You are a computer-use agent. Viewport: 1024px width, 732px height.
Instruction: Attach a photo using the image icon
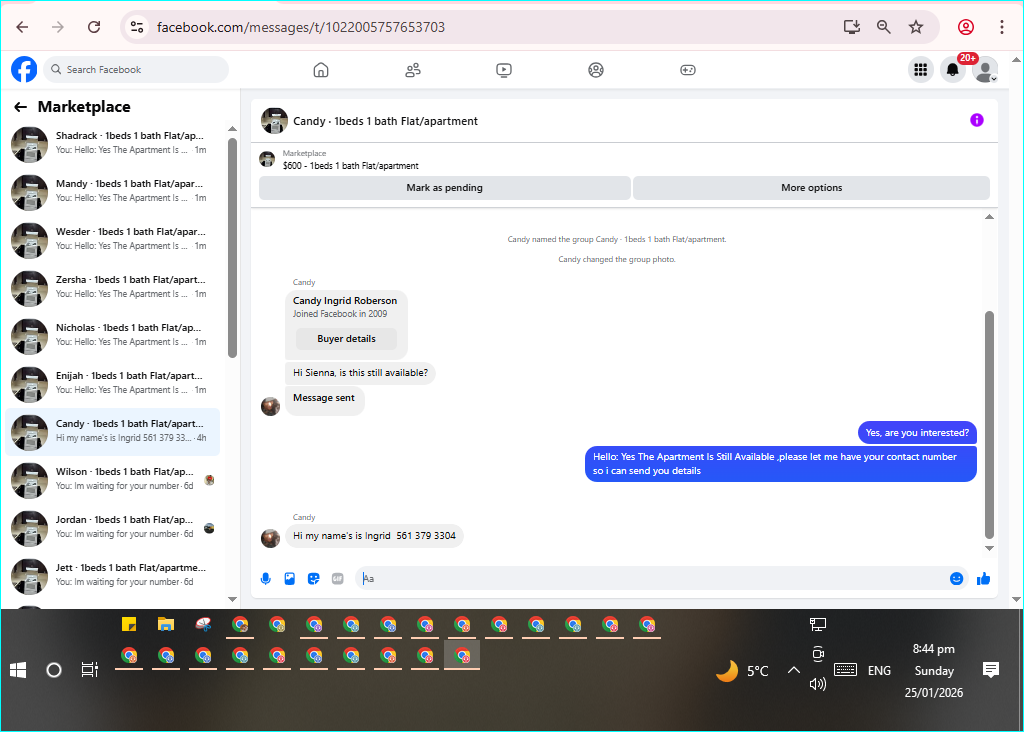pos(290,579)
